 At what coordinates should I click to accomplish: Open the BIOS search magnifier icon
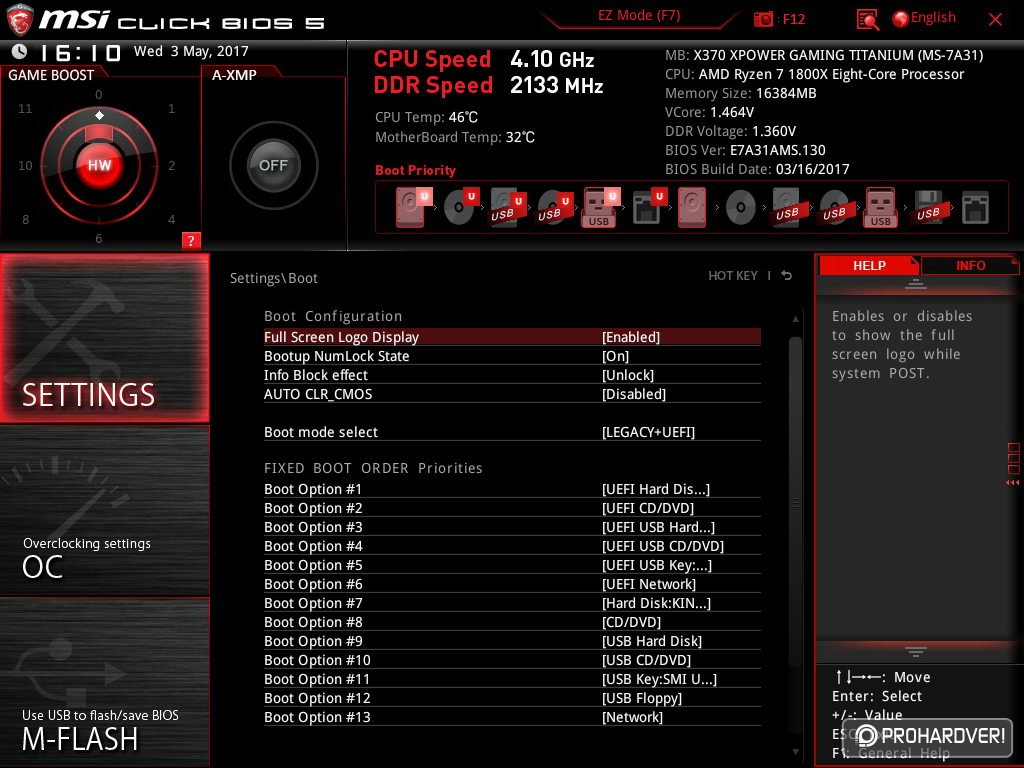pos(867,19)
